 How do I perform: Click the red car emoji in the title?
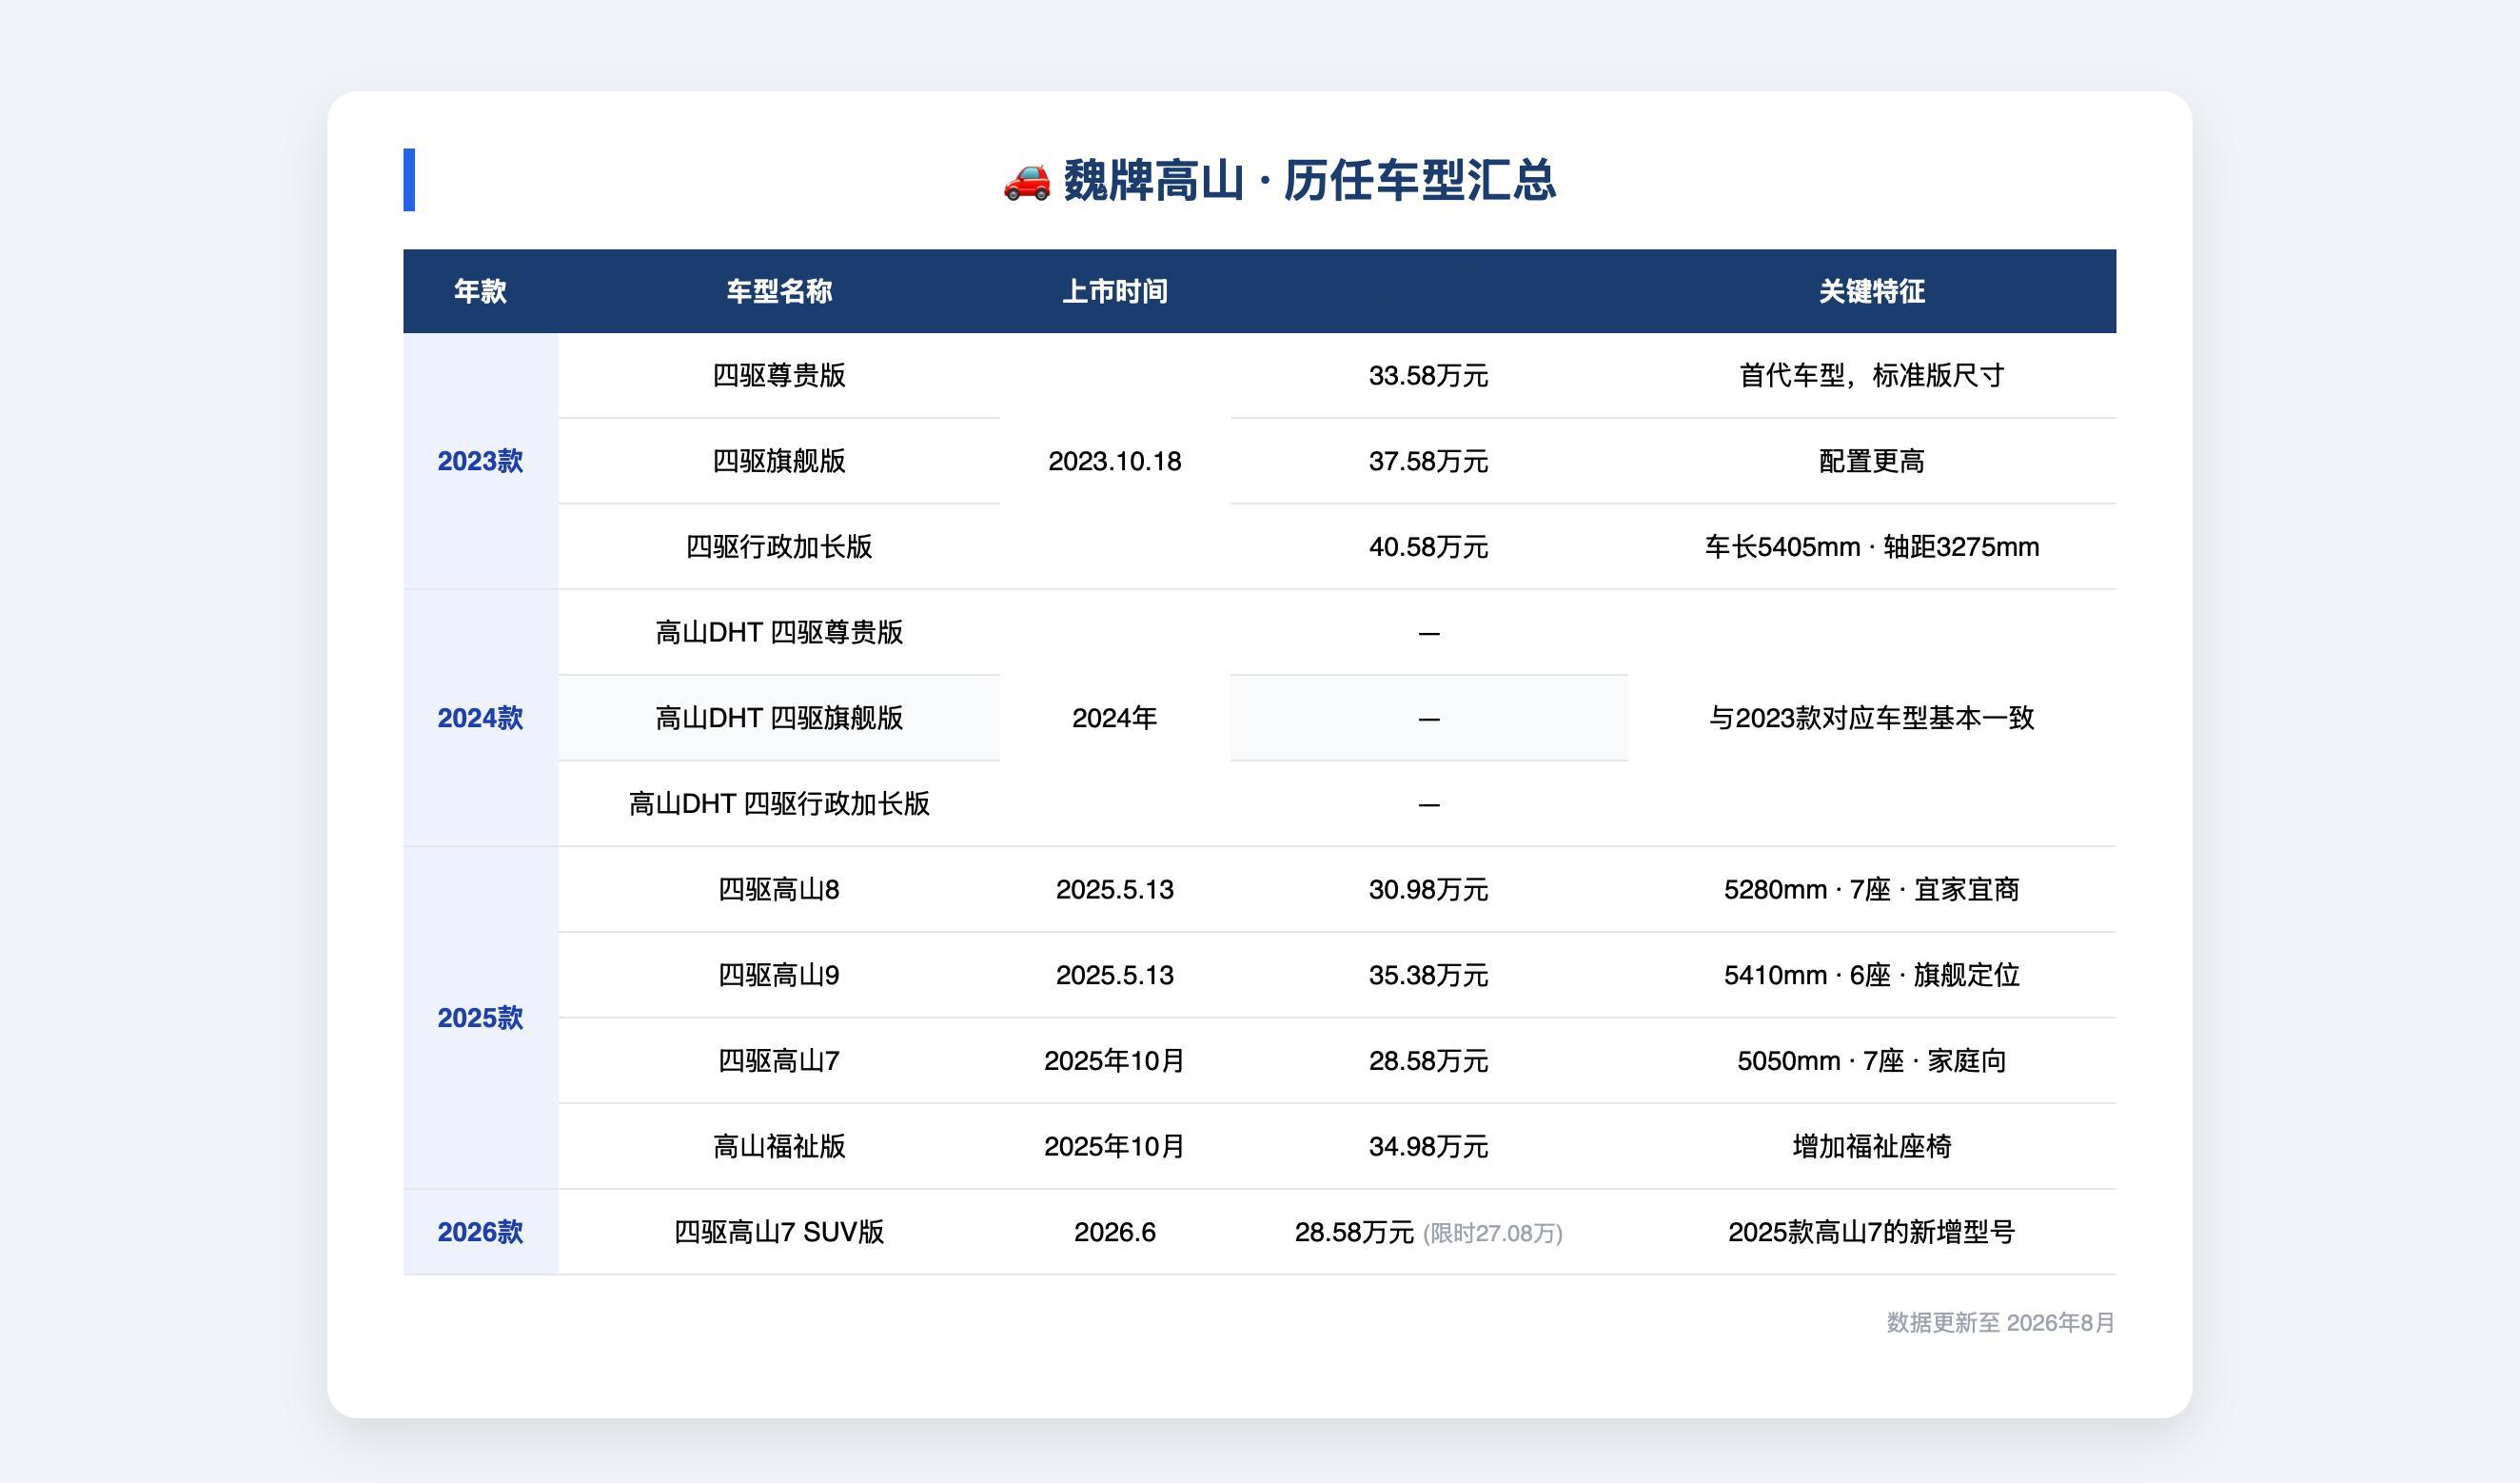[x=1027, y=180]
